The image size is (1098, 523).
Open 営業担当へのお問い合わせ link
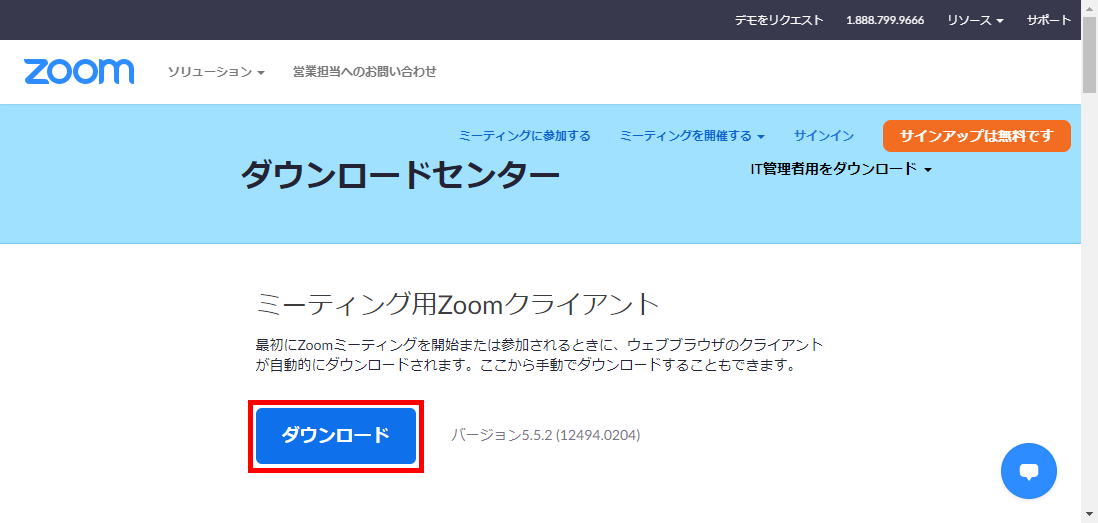tap(364, 71)
